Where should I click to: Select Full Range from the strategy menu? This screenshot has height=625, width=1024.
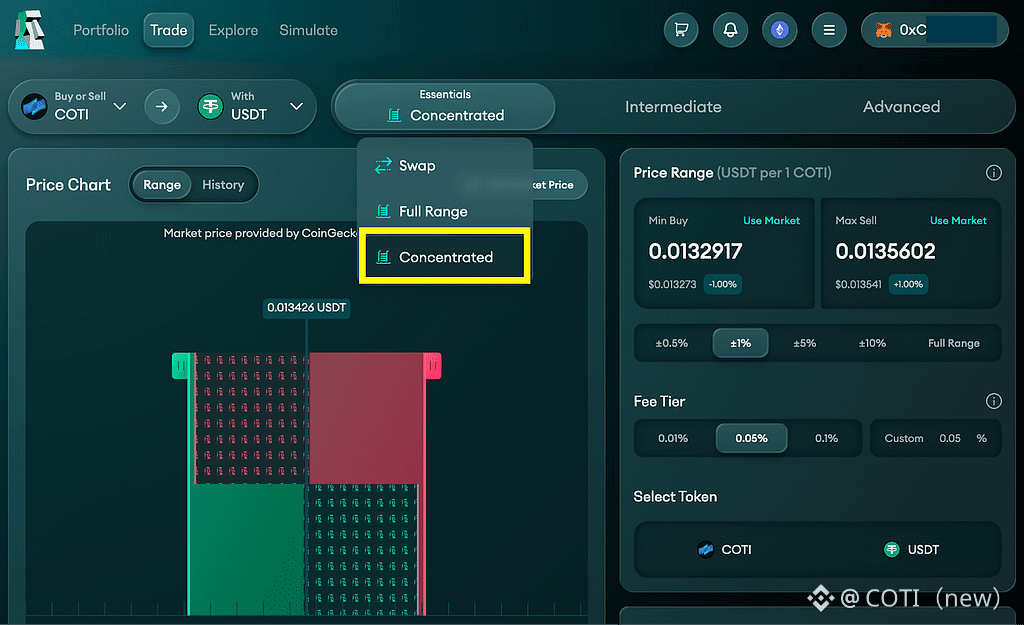(x=445, y=211)
